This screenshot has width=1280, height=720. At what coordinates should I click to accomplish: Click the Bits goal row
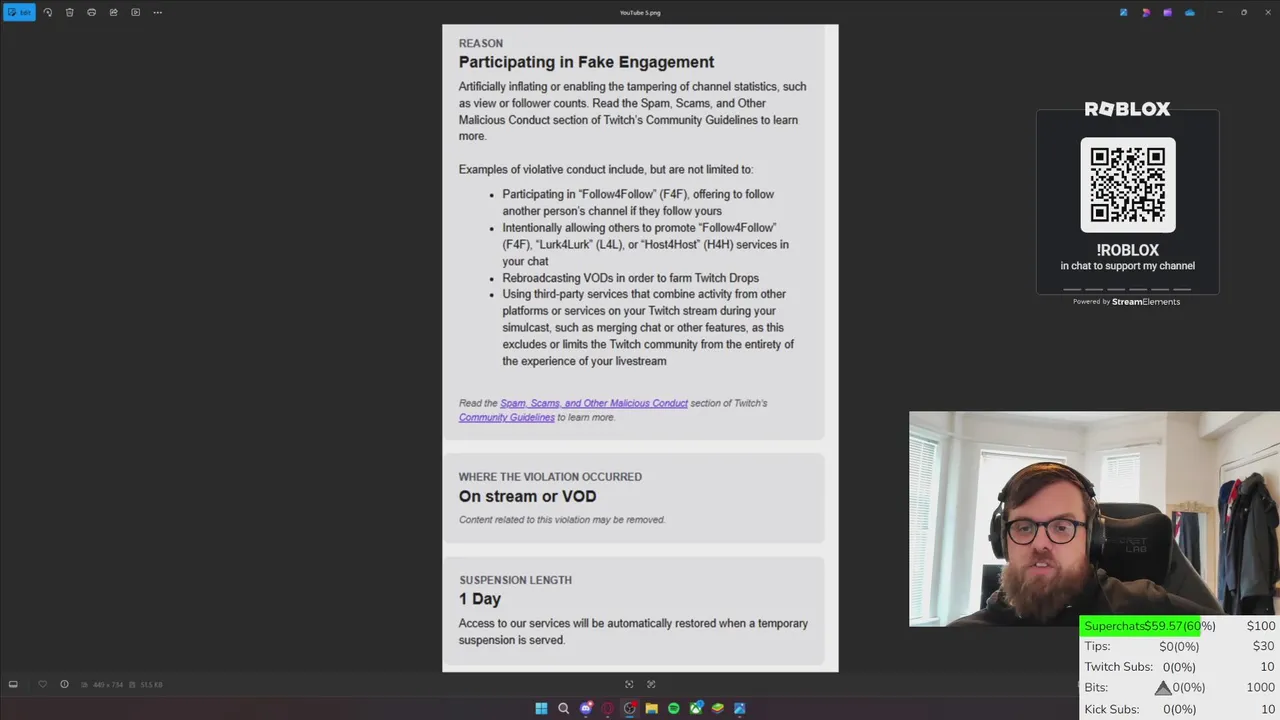(x=1180, y=688)
